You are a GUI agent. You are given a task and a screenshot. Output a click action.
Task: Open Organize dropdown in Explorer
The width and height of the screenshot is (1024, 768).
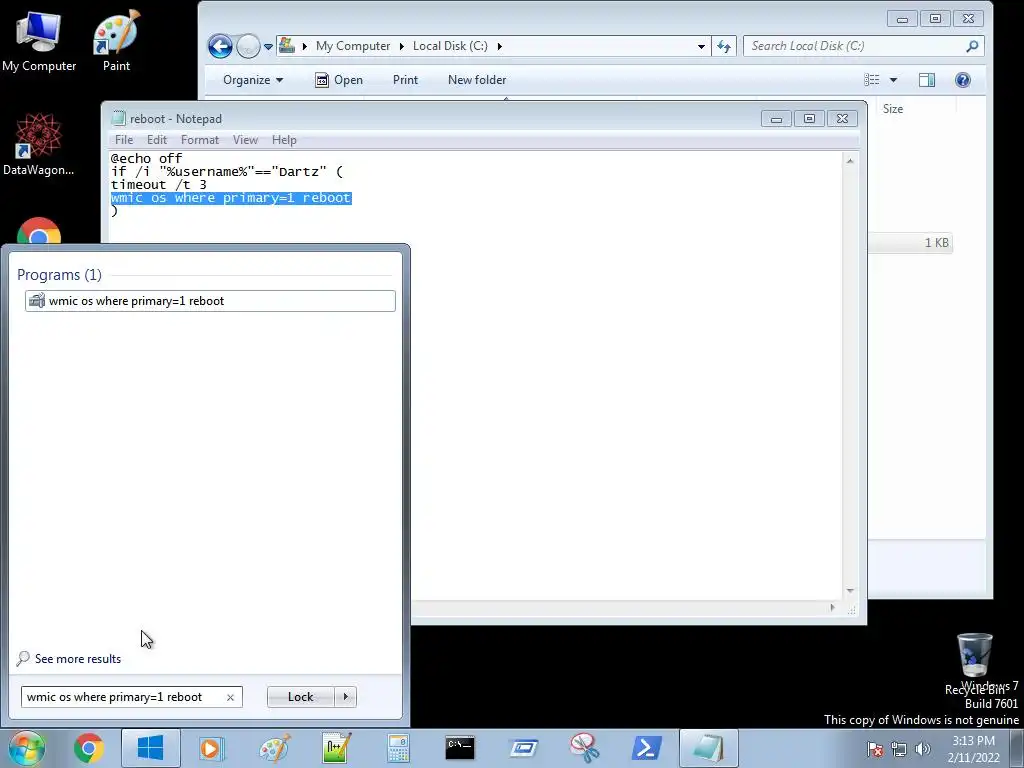tap(253, 80)
